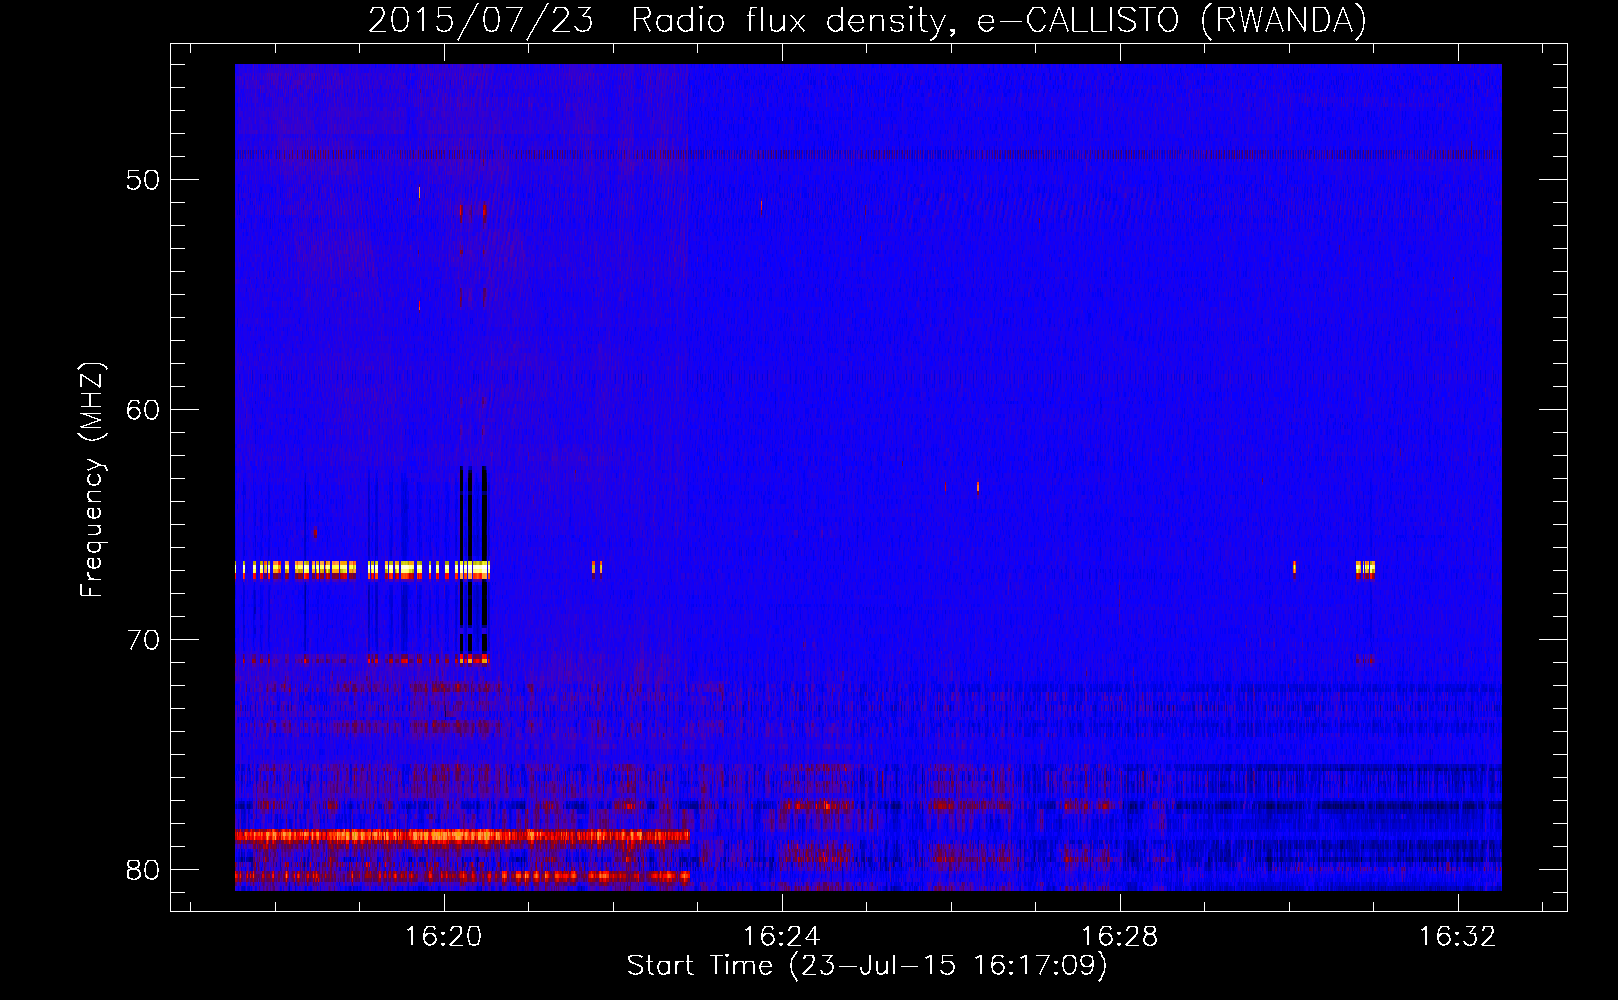Click the '70' frequency tick label
The width and height of the screenshot is (1618, 1000).
click(x=143, y=640)
